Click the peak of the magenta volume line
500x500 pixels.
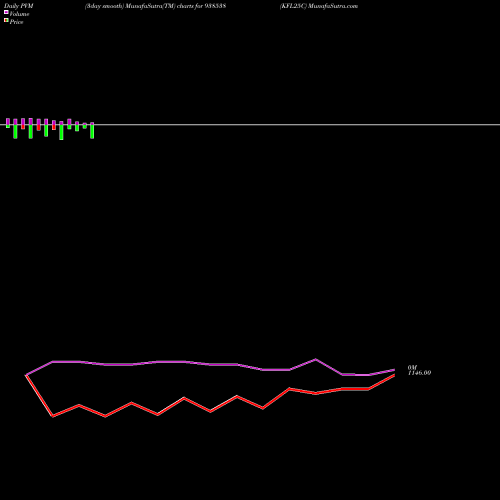(316, 359)
